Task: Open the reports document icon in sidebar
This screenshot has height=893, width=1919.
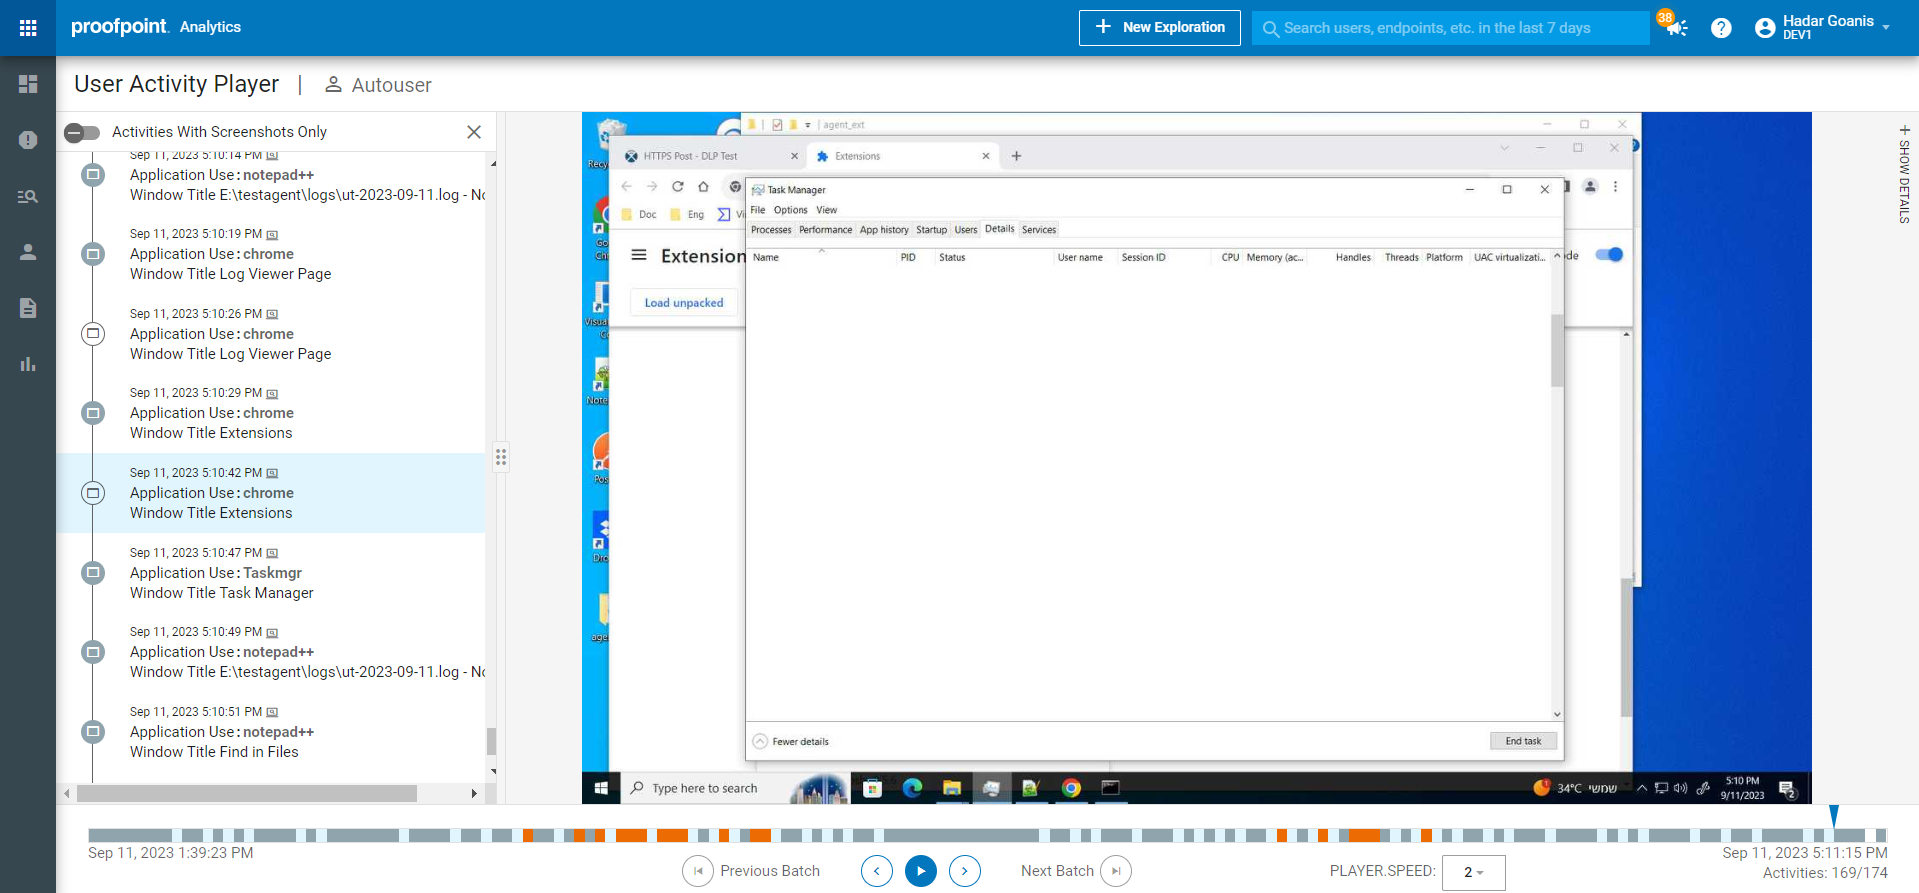Action: [28, 308]
